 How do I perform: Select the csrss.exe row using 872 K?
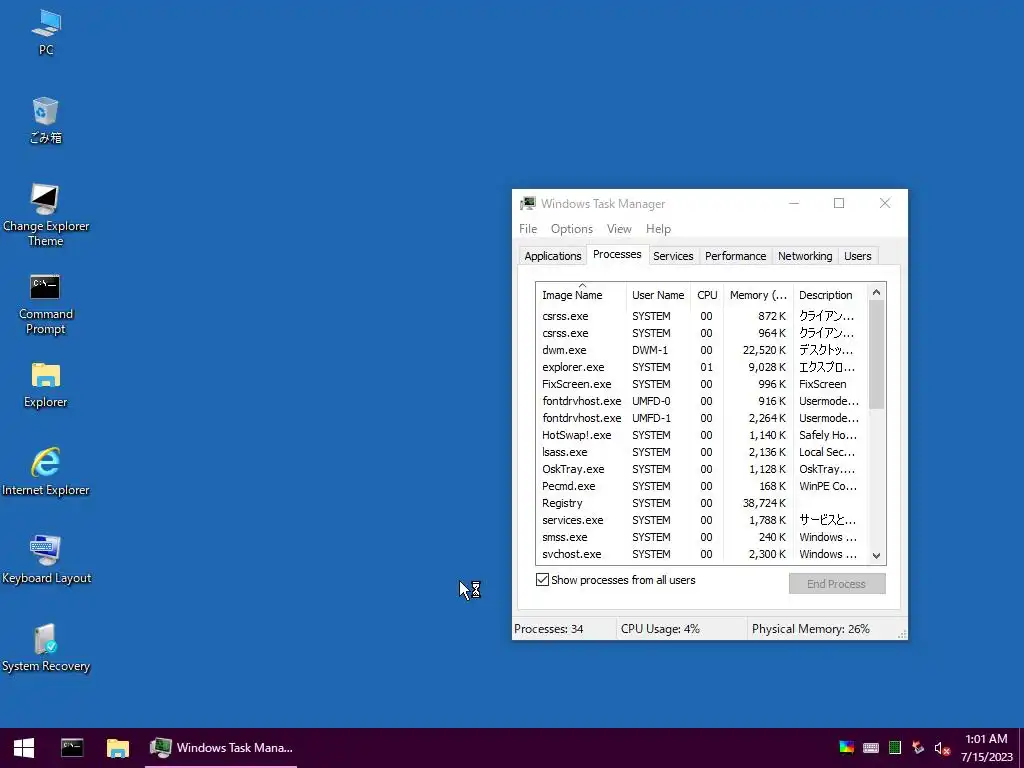(x=701, y=316)
